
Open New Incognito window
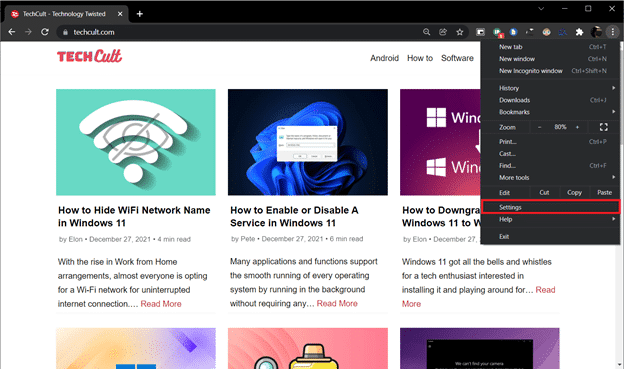click(x=550, y=71)
